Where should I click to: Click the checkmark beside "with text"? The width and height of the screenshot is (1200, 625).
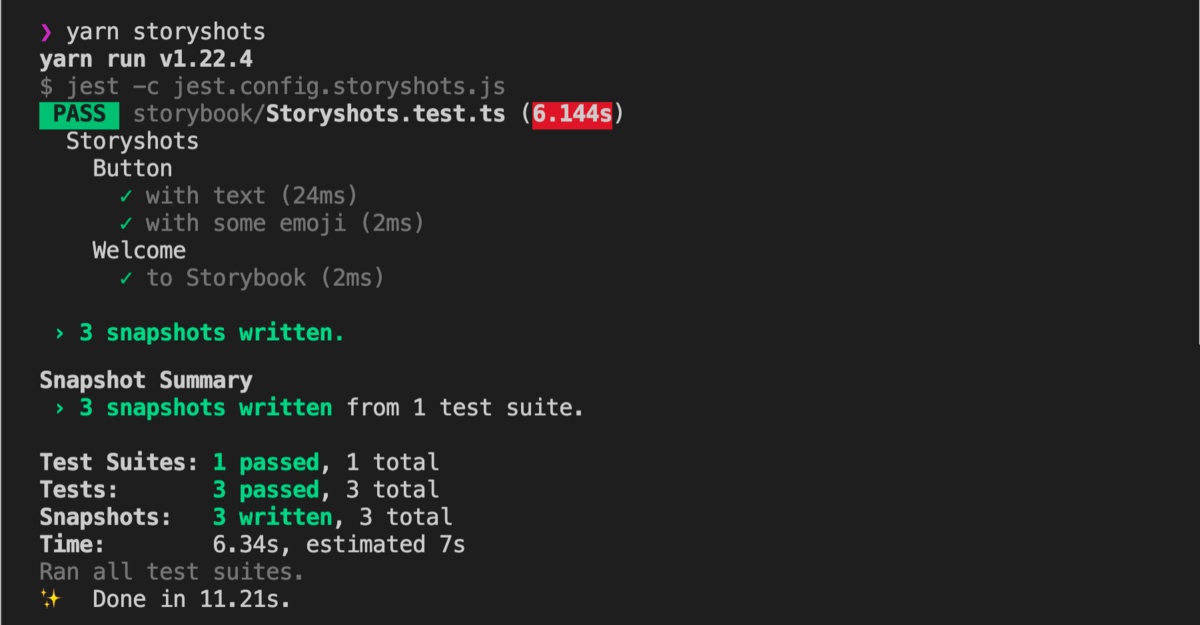126,196
